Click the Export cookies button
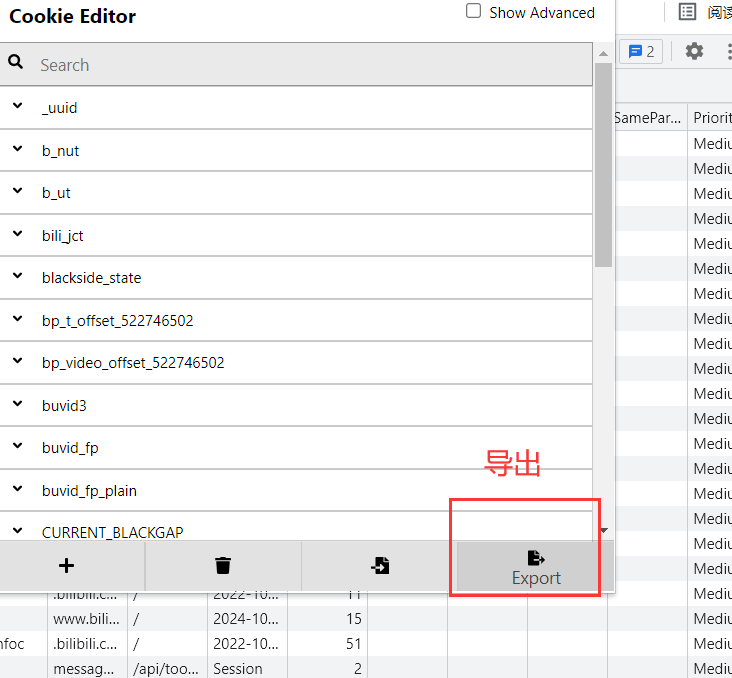 pyautogui.click(x=535, y=567)
